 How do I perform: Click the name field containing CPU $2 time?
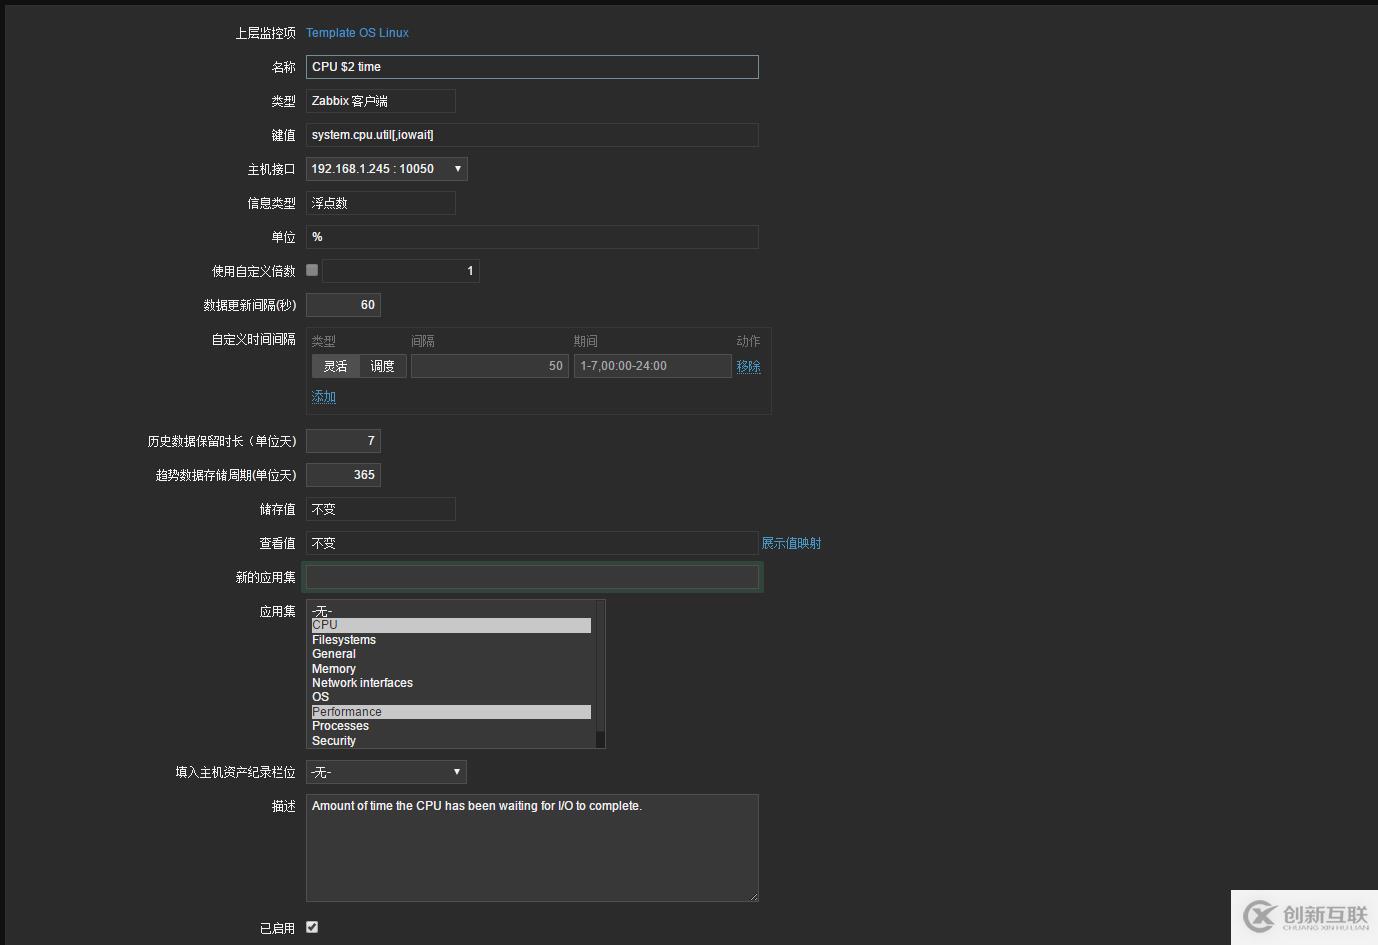532,67
